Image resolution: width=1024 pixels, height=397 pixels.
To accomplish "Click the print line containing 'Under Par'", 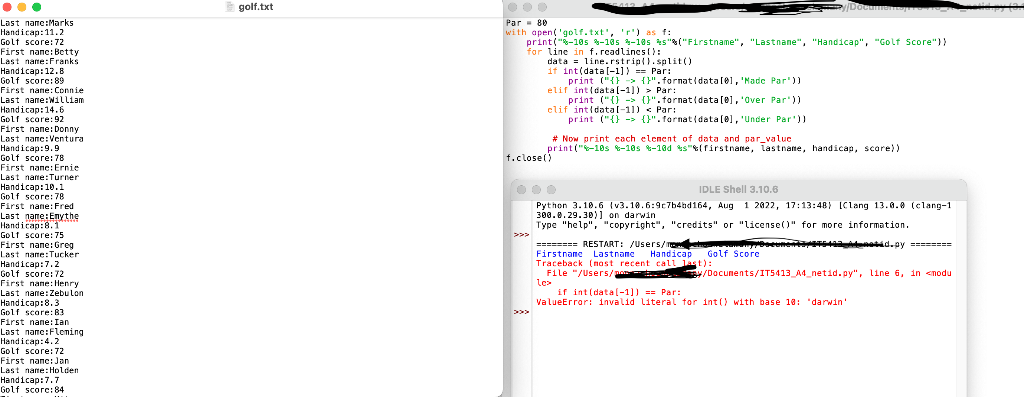I will 687,119.
